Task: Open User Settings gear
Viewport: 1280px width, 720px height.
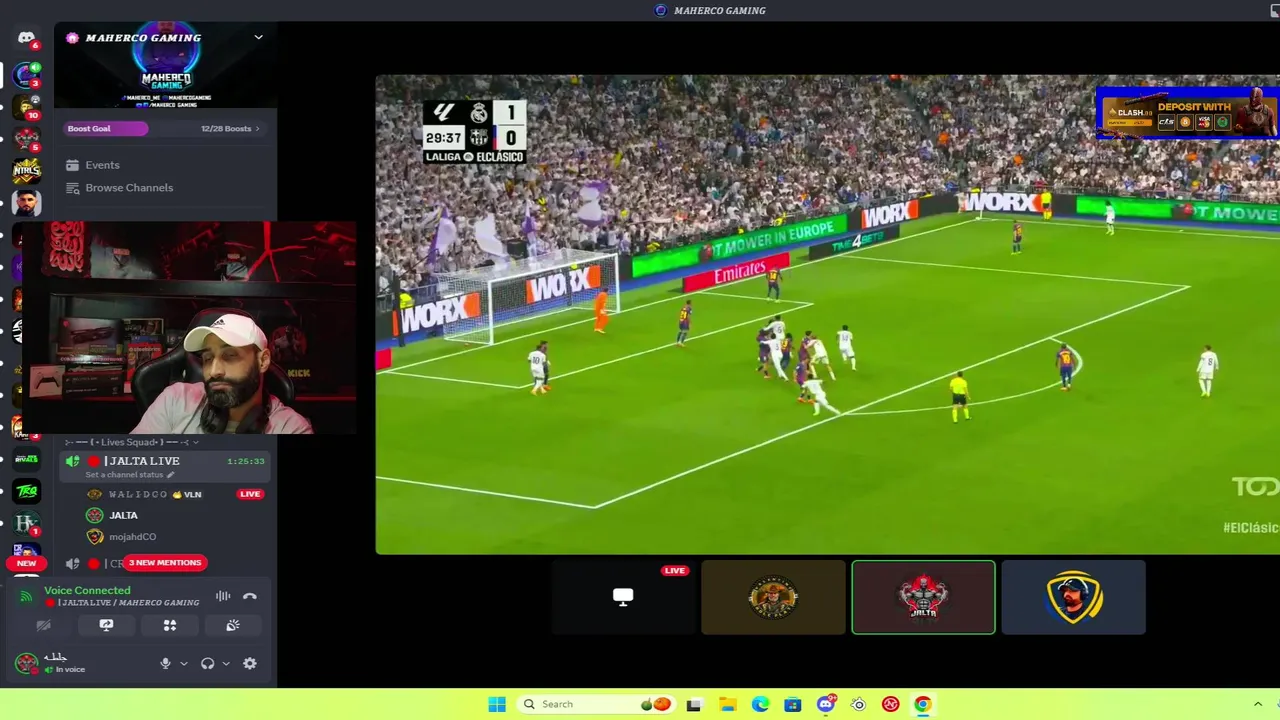Action: (250, 663)
